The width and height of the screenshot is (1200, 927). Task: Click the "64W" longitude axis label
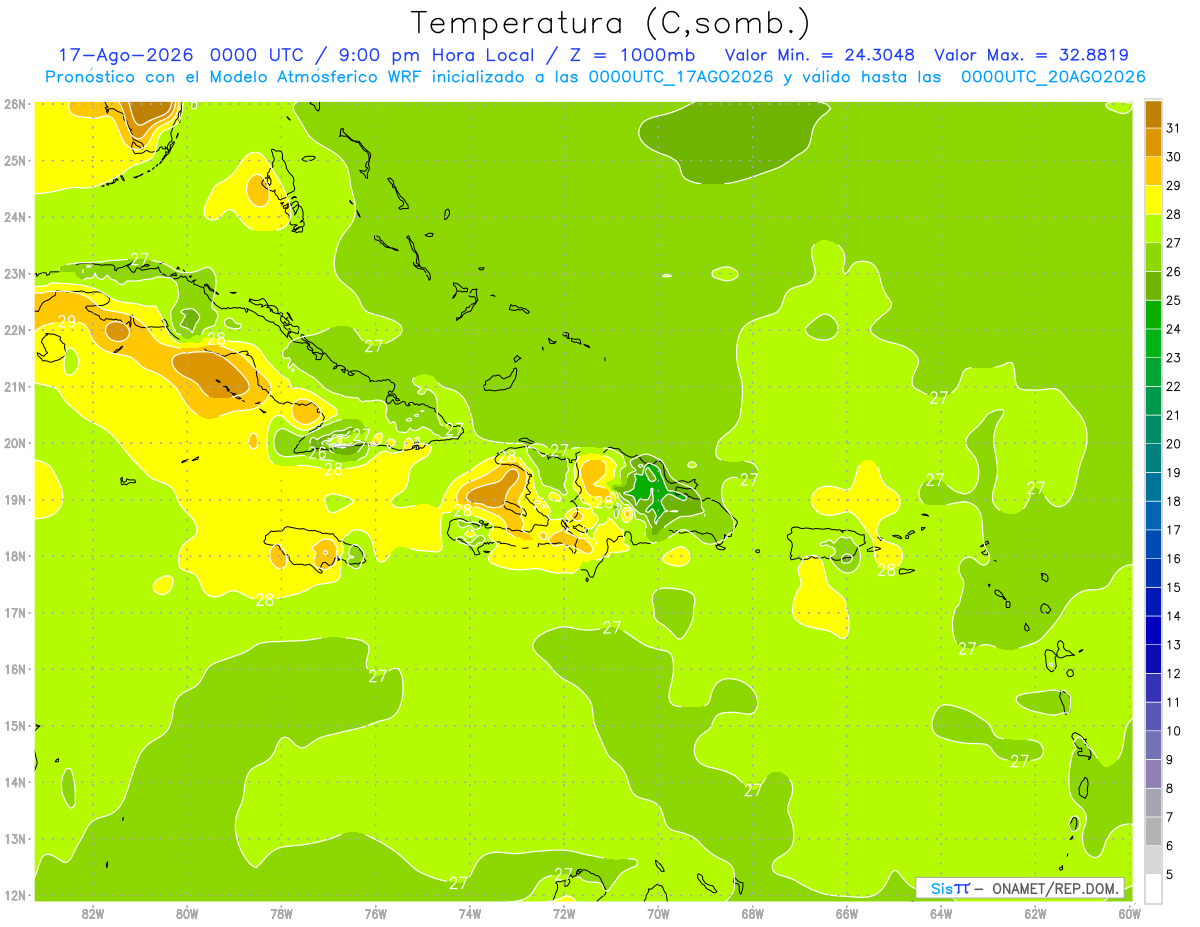(x=941, y=913)
